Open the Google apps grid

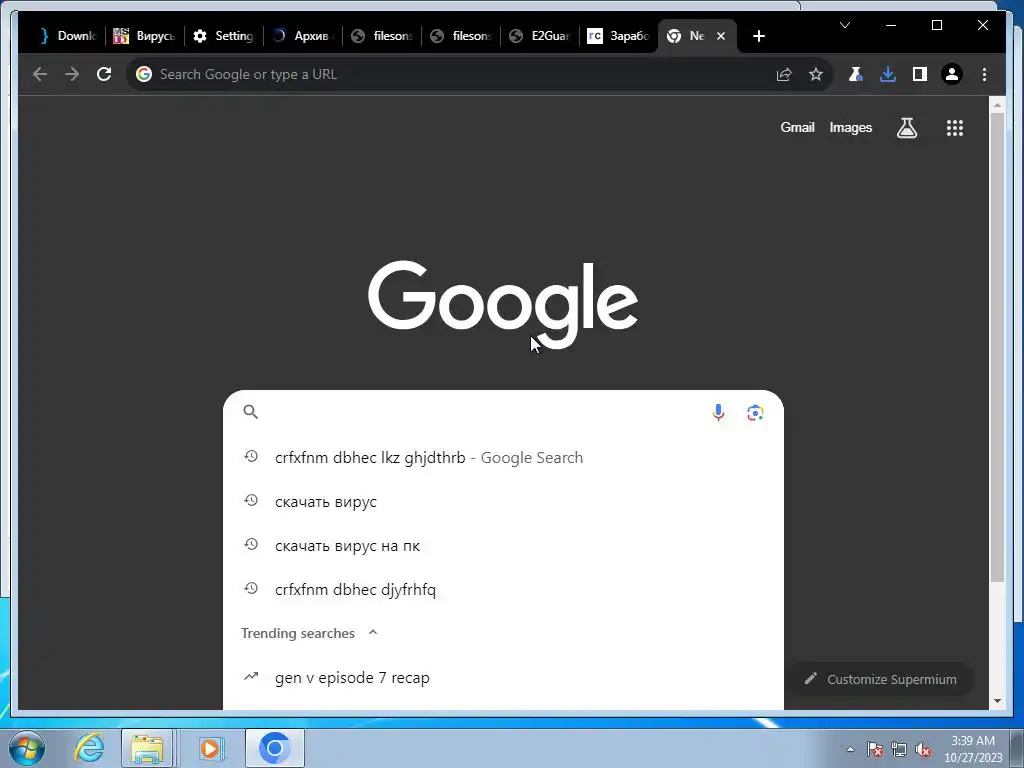point(955,128)
